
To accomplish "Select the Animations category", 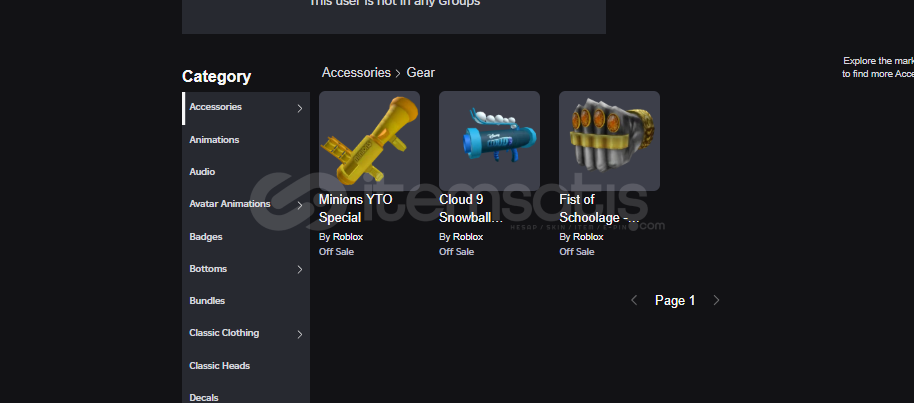I will click(x=214, y=140).
